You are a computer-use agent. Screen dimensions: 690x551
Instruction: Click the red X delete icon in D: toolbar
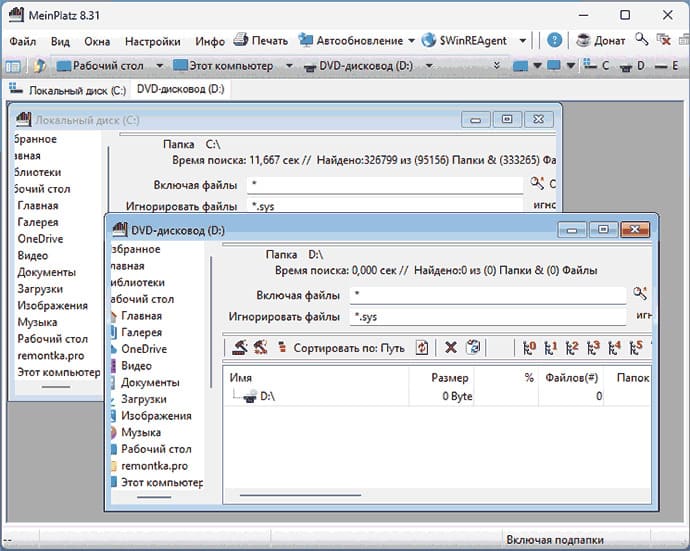[451, 348]
